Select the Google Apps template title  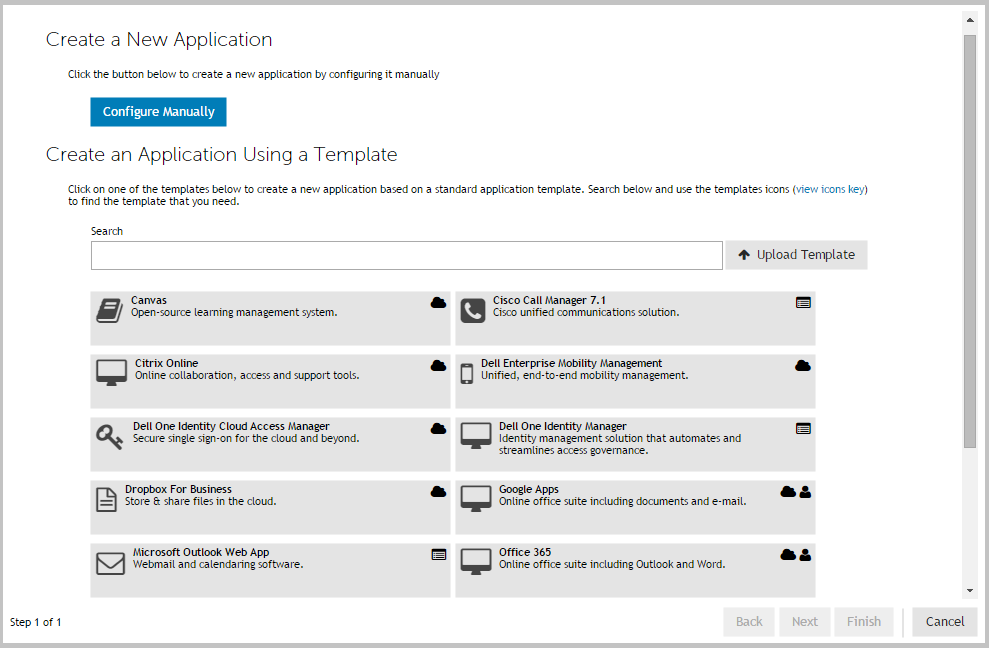click(x=529, y=489)
